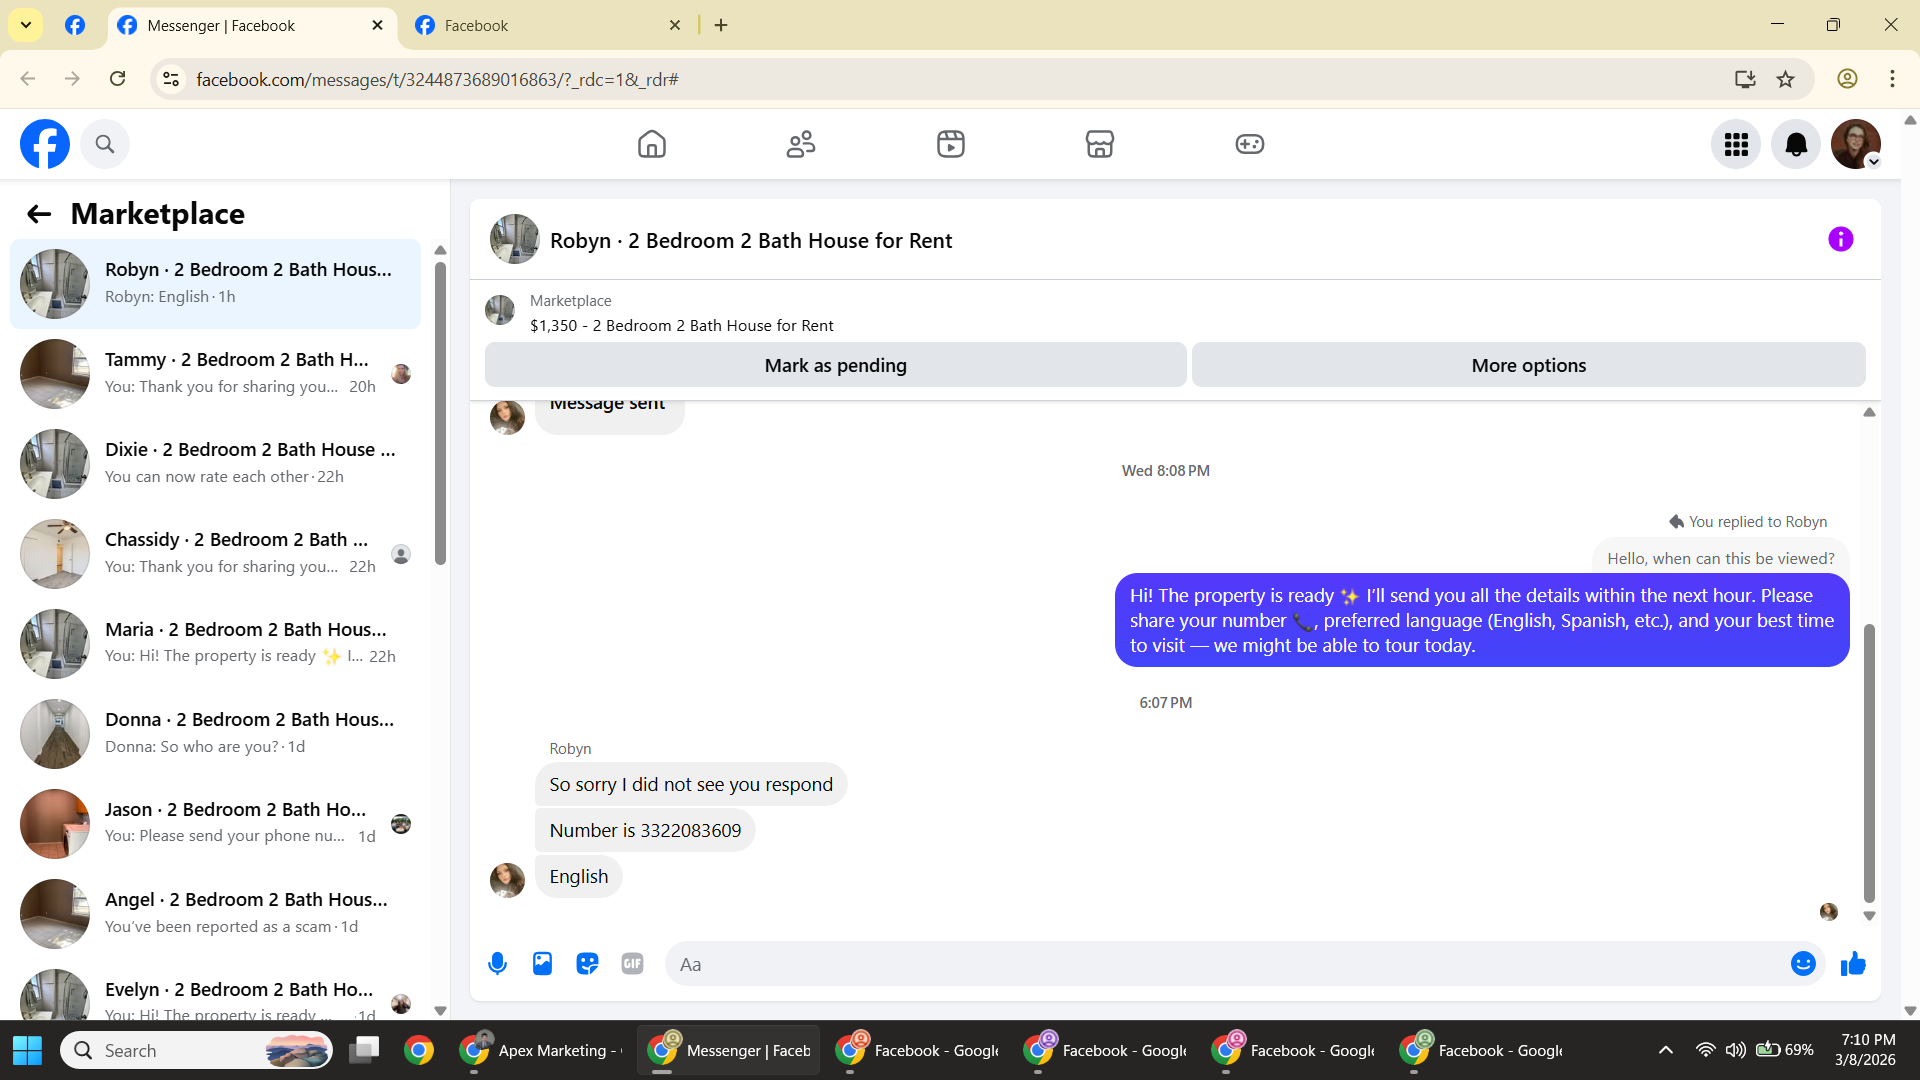This screenshot has width=1920, height=1080.
Task: Click Mark as pending button
Action: coord(835,365)
